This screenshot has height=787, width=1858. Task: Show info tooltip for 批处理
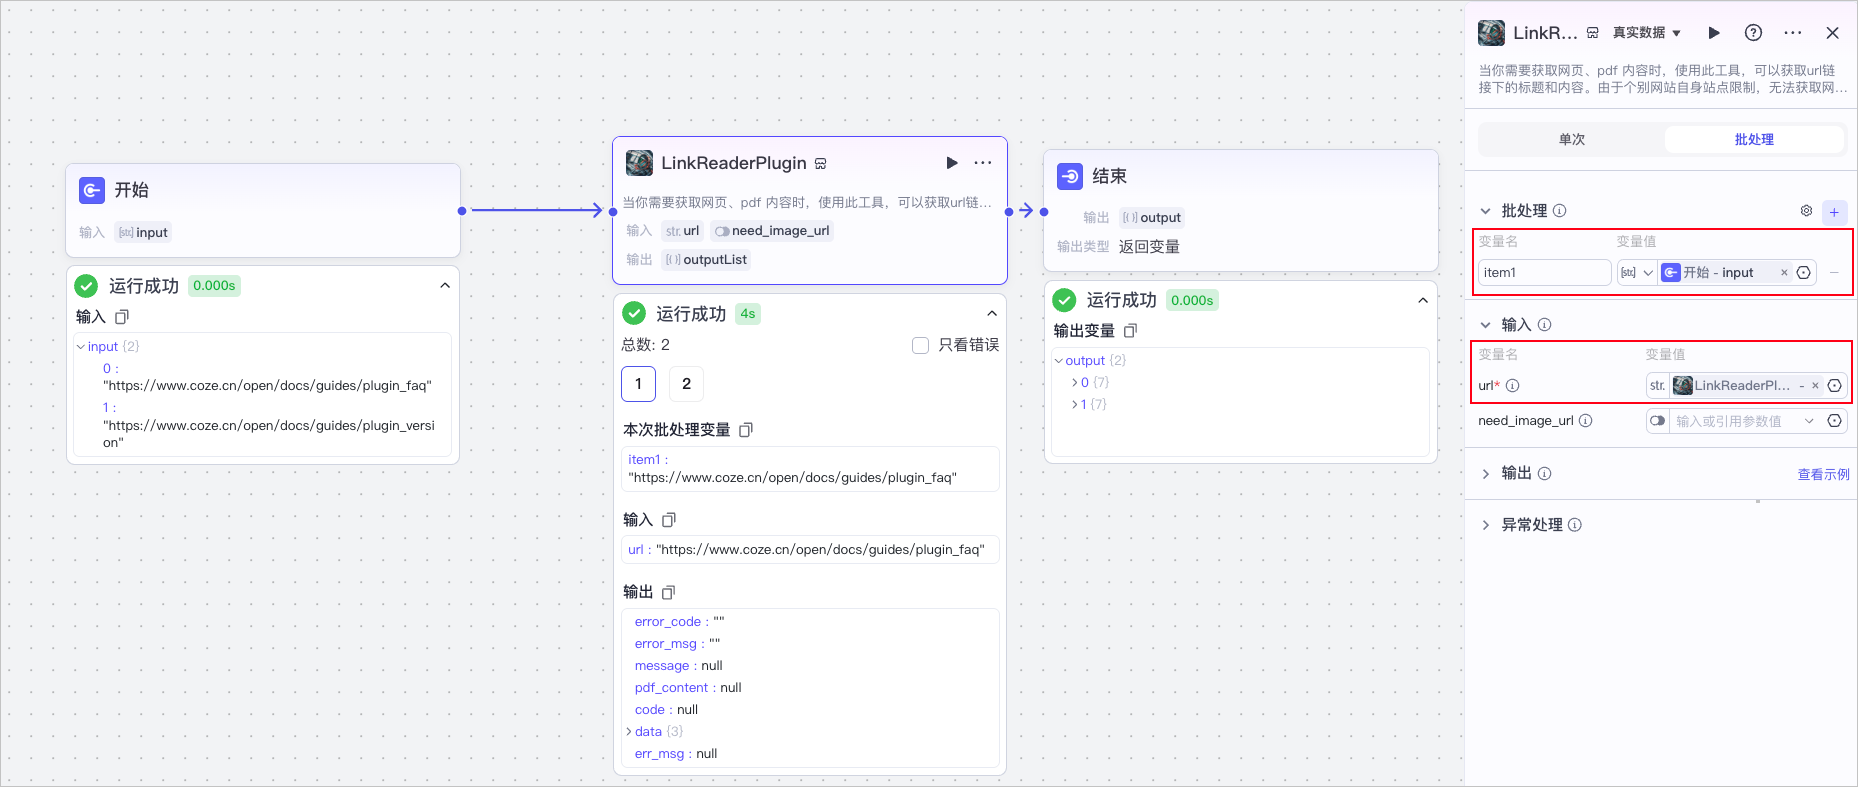(1559, 211)
